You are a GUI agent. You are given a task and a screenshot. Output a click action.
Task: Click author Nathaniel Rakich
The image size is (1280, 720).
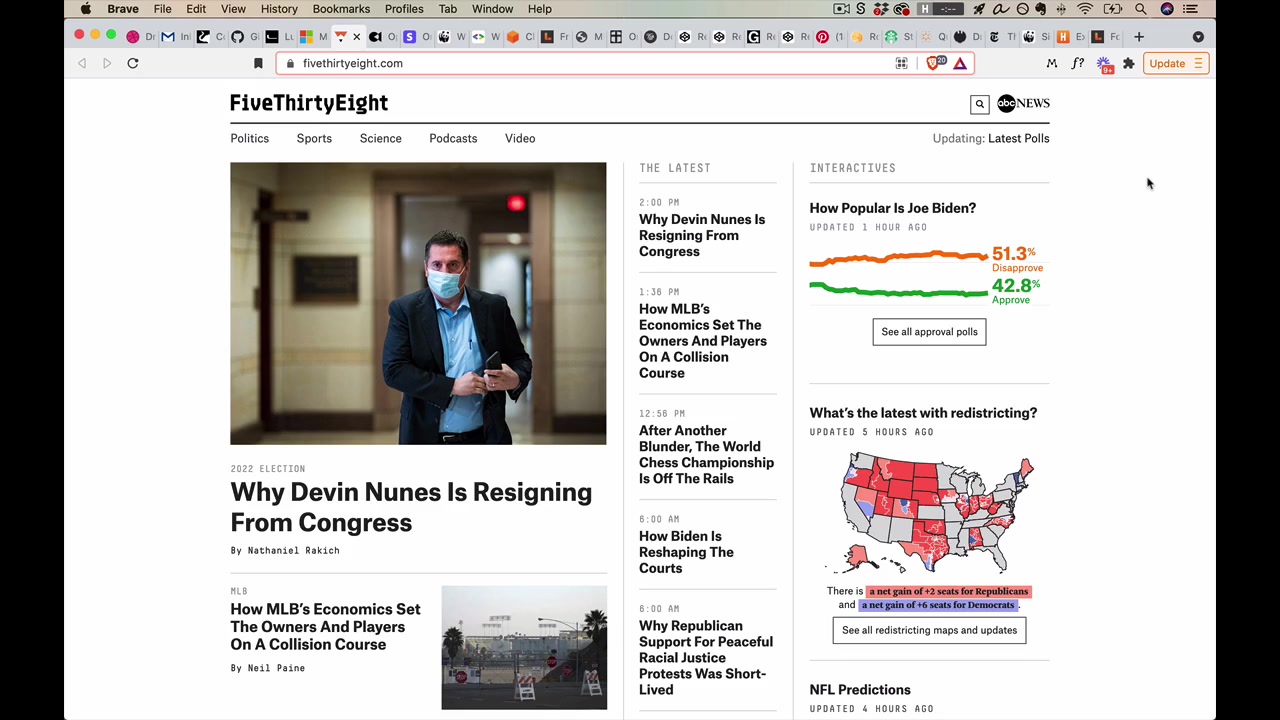point(293,550)
